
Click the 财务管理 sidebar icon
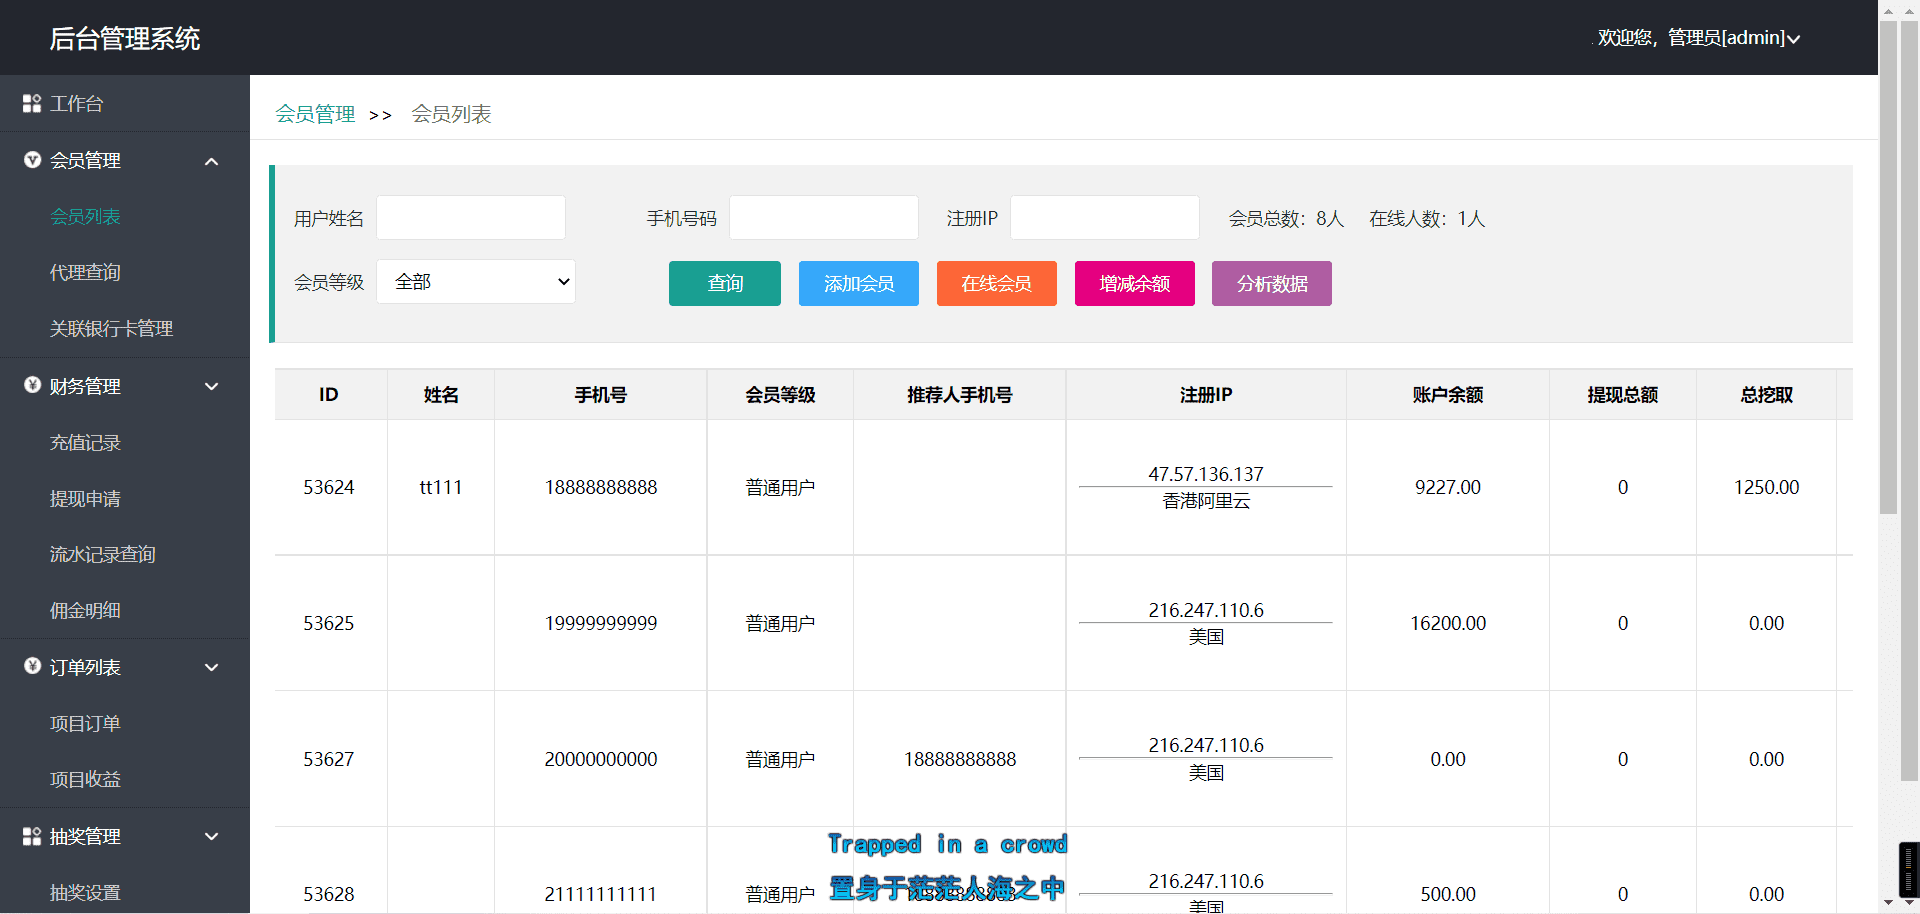click(x=32, y=385)
